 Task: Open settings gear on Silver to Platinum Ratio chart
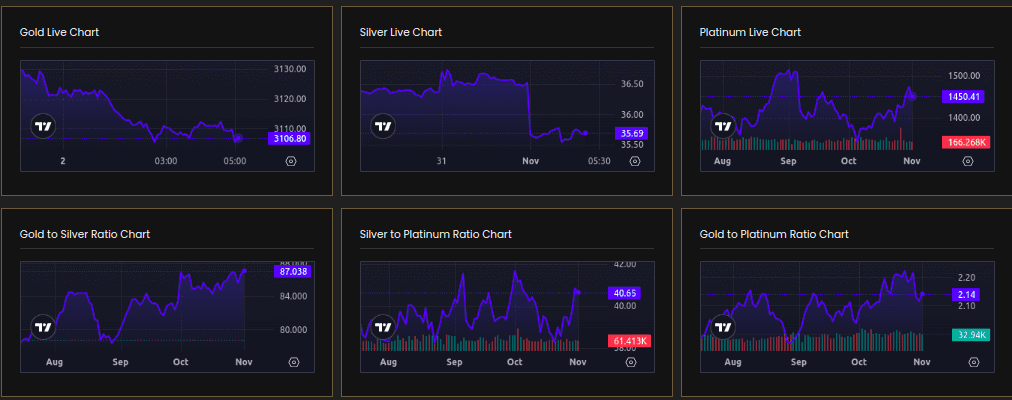tap(631, 362)
